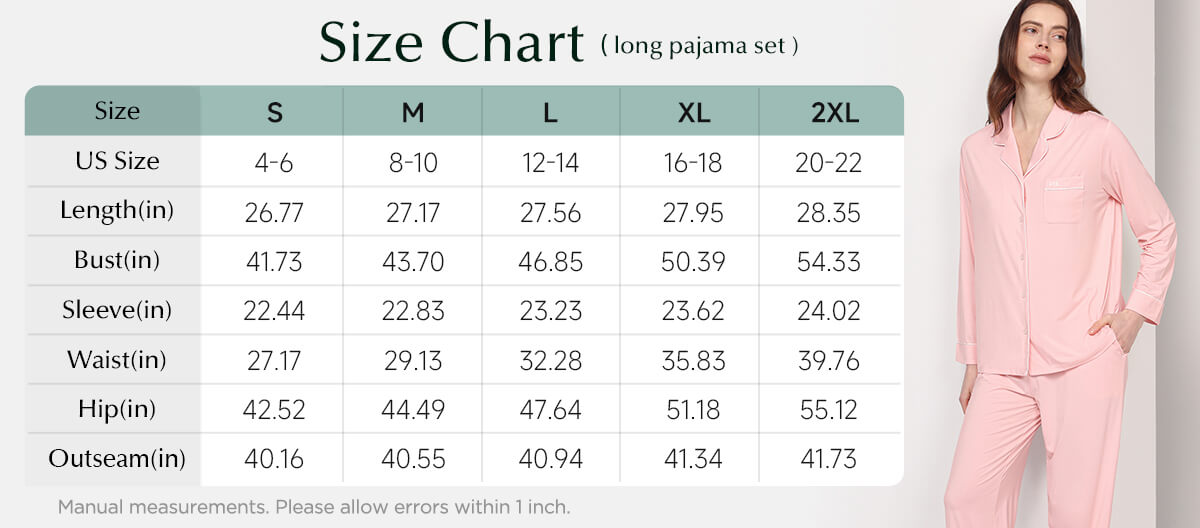
Task: Click the Bust(in) row label
Action: 117,260
